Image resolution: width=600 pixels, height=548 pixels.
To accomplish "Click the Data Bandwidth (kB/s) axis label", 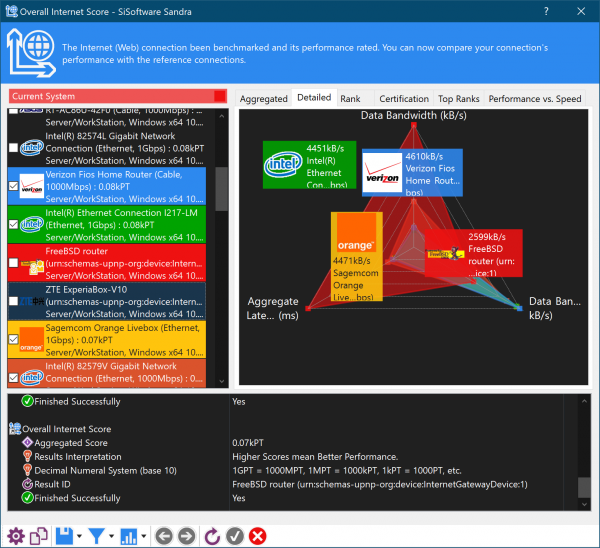I will [413, 115].
